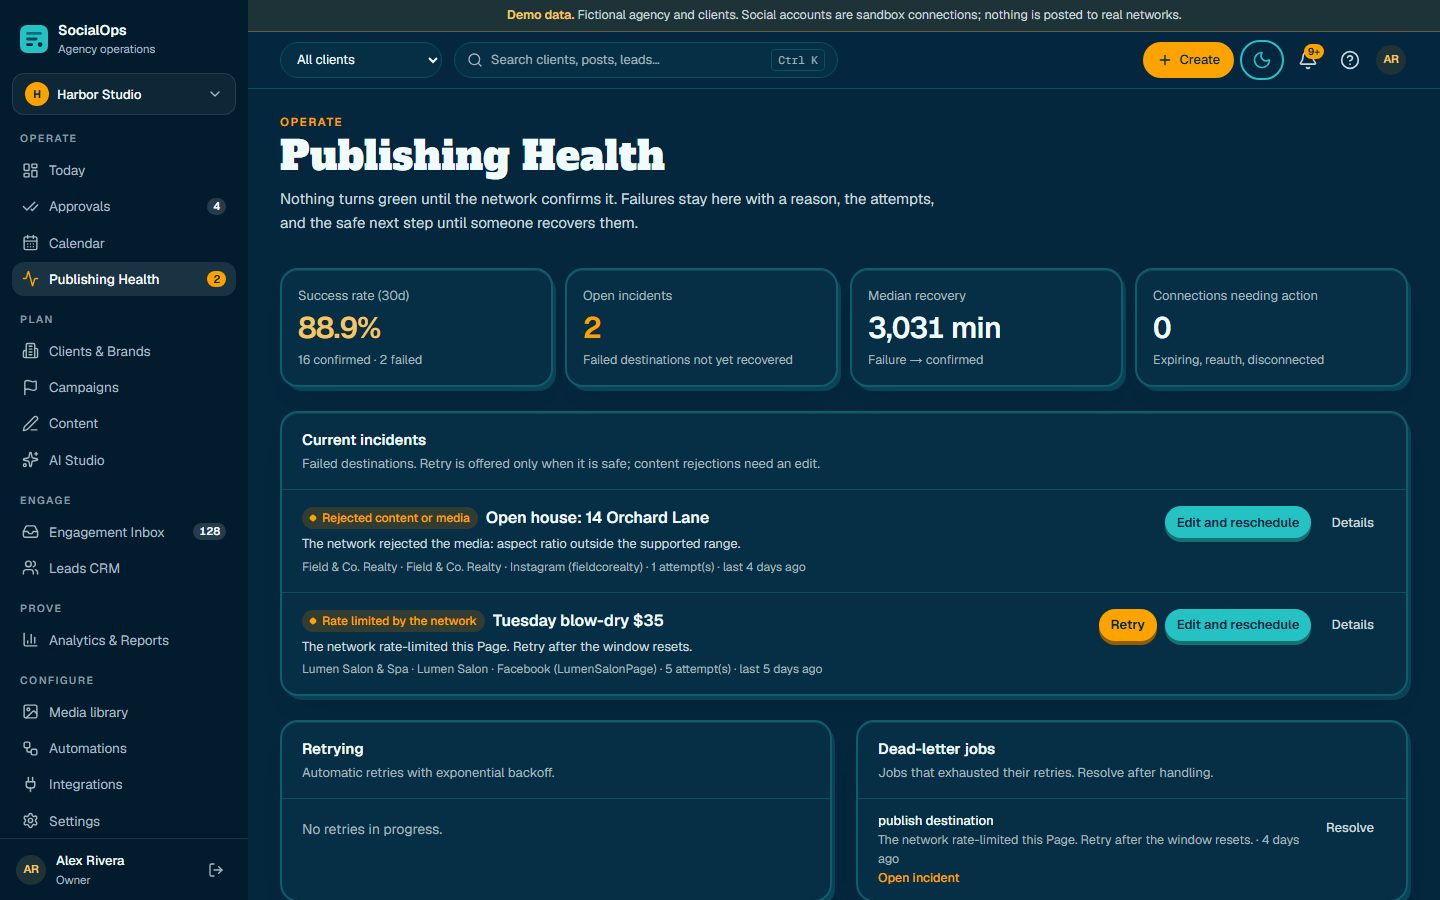The width and height of the screenshot is (1440, 900).
Task: Expand the Harbor Studio workspace switcher
Action: 124,94
